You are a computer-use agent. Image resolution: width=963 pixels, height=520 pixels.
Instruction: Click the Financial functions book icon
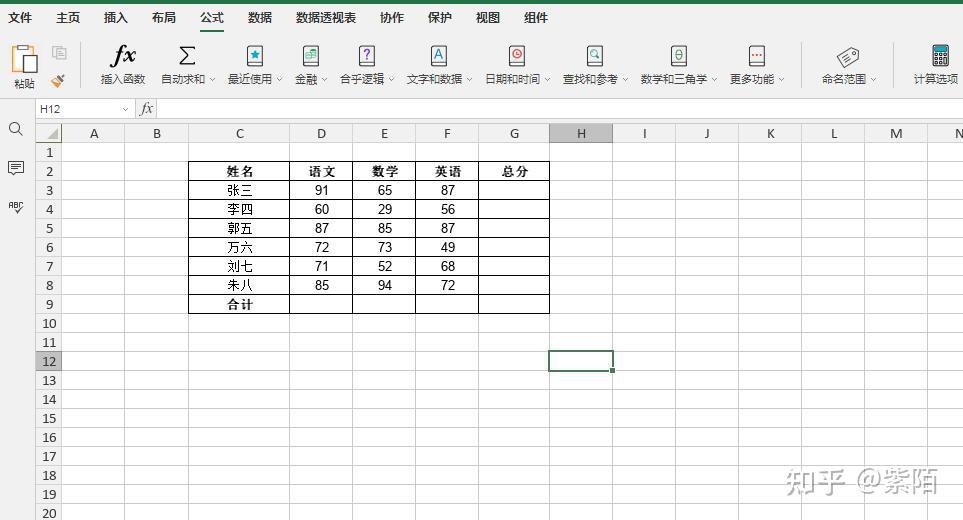(x=311, y=56)
